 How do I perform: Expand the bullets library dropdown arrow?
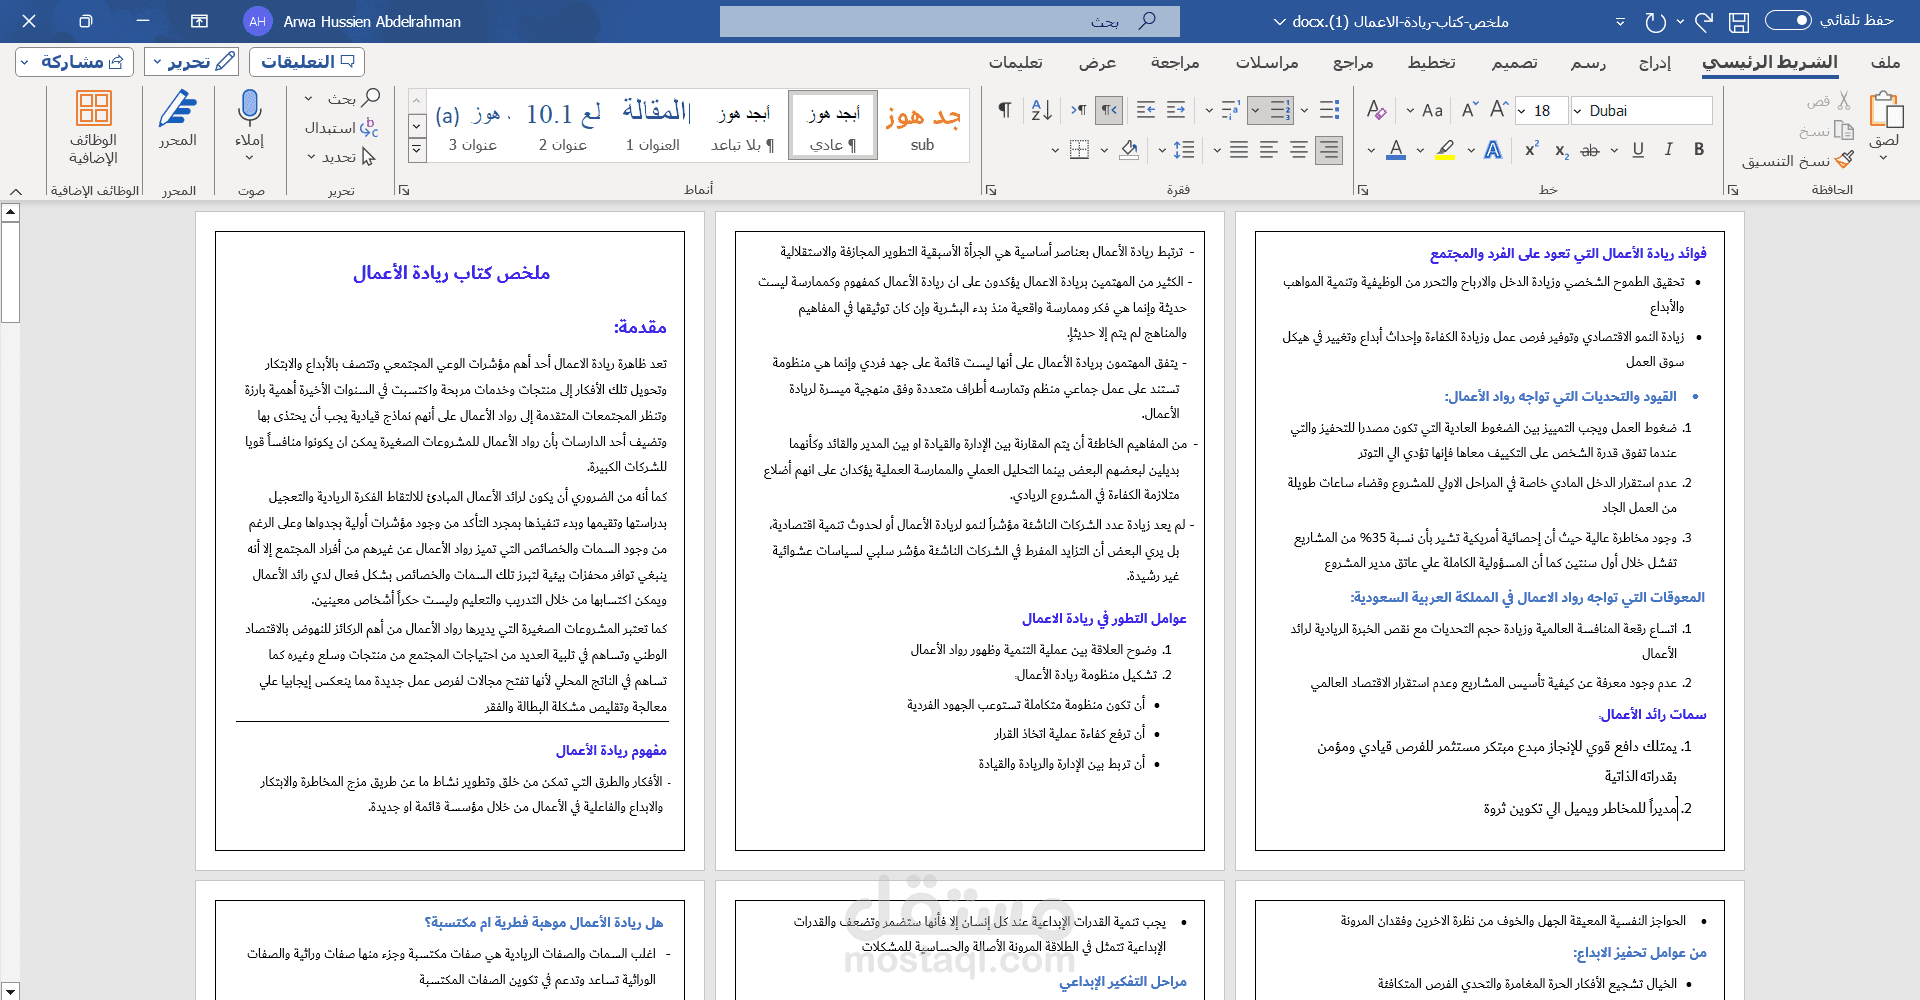[x=1304, y=110]
